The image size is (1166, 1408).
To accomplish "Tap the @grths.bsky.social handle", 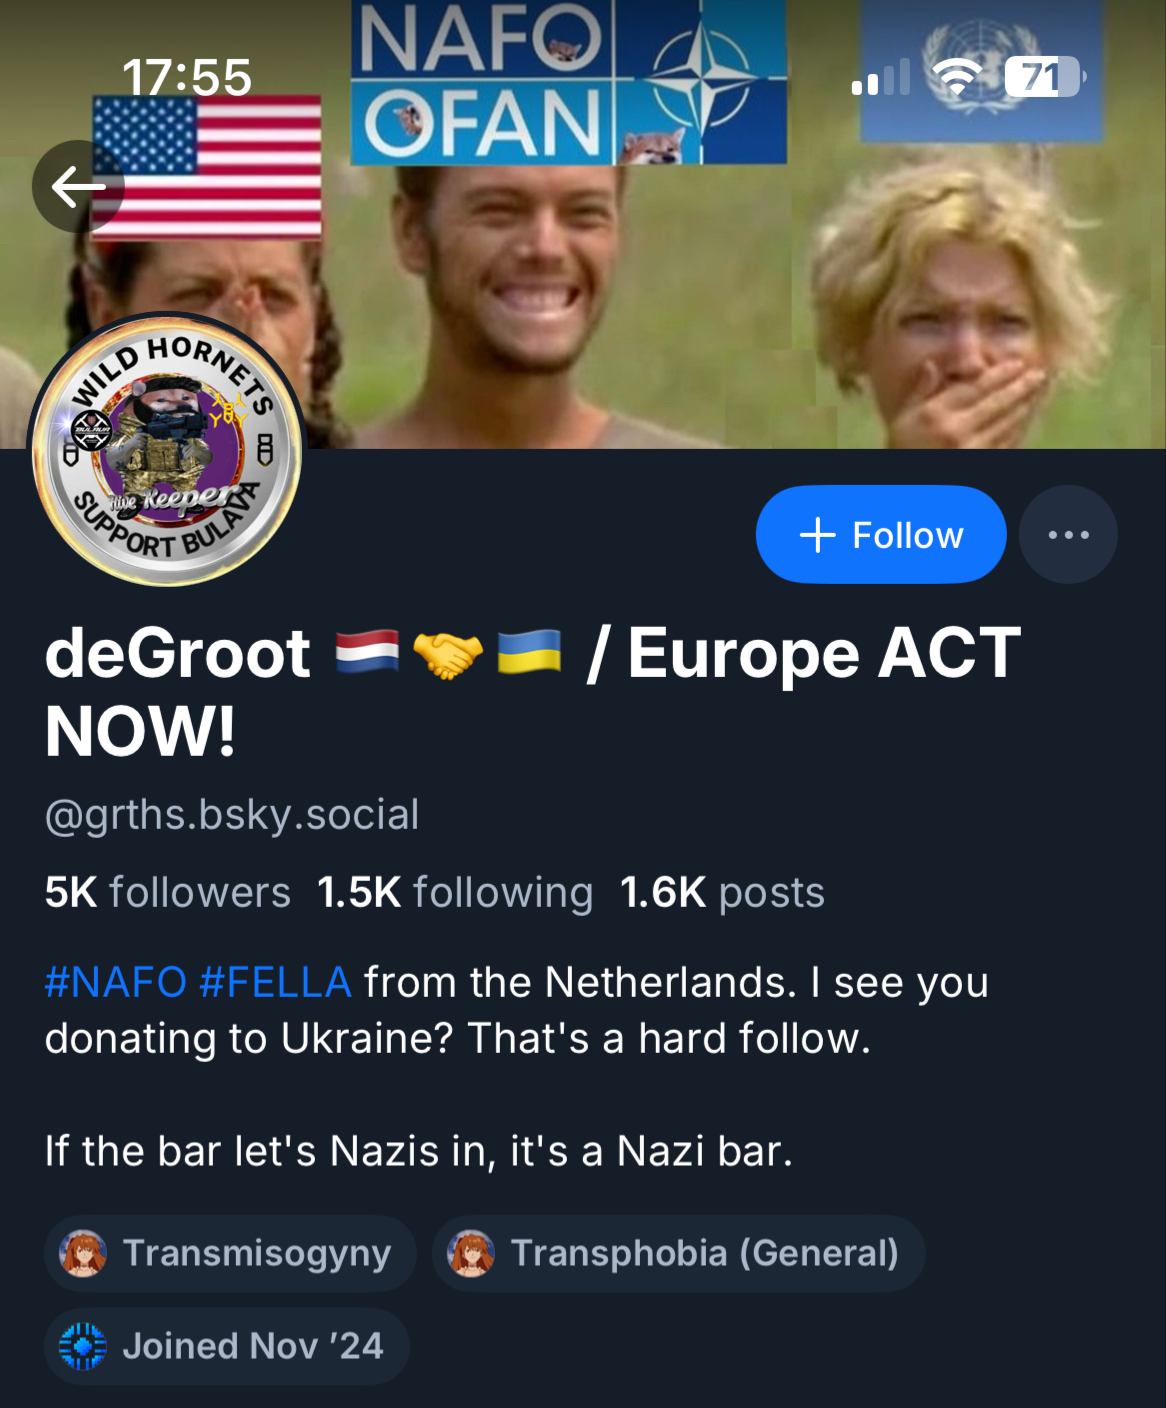I will click(x=232, y=815).
